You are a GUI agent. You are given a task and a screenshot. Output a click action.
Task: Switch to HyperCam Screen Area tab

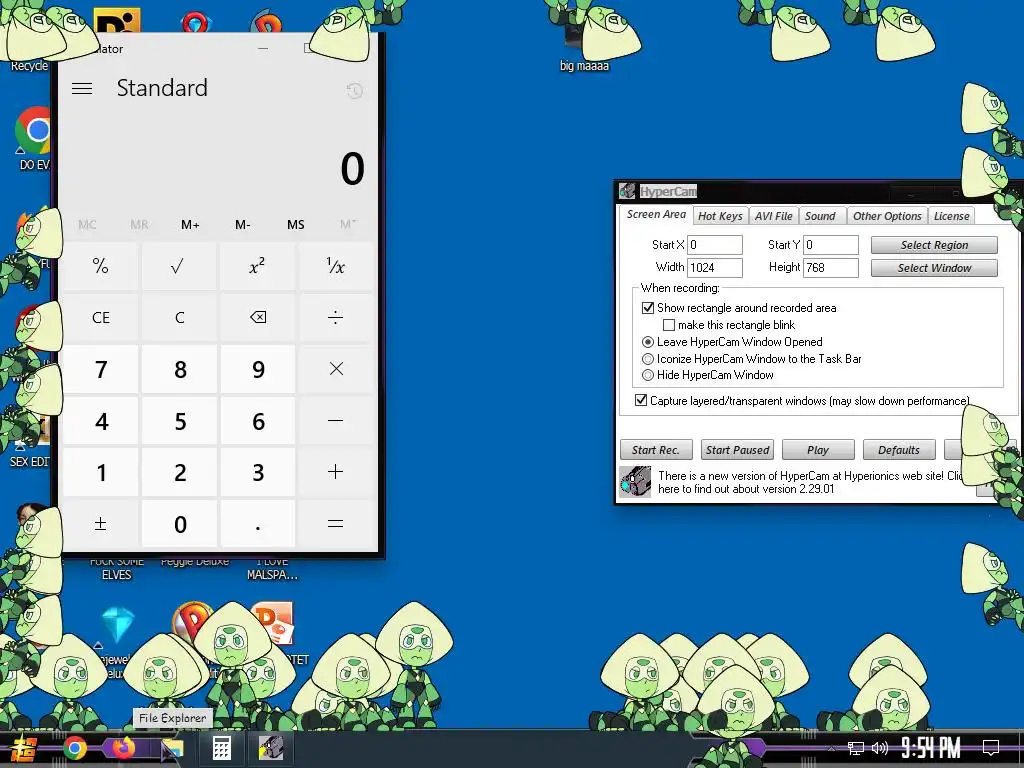tap(656, 214)
